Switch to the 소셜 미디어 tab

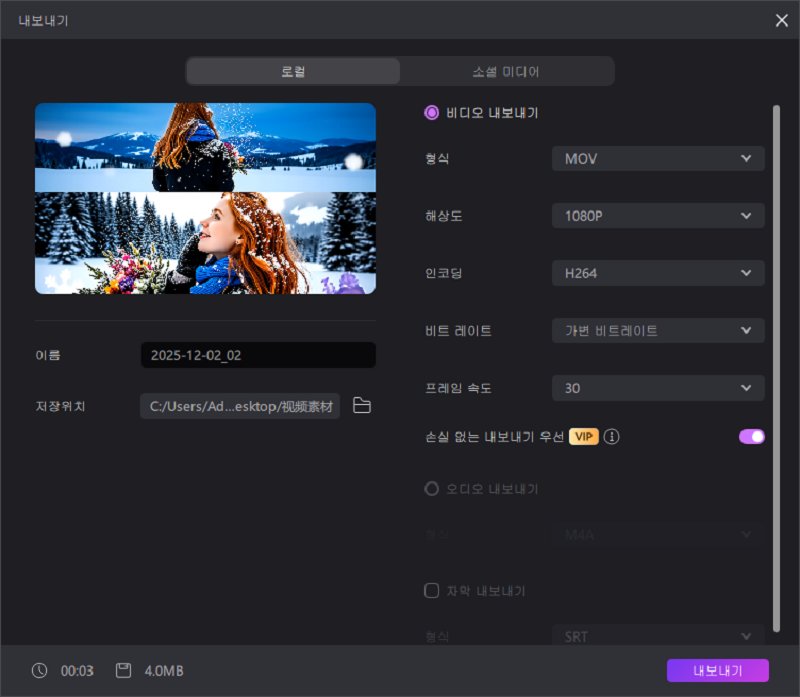coord(506,71)
